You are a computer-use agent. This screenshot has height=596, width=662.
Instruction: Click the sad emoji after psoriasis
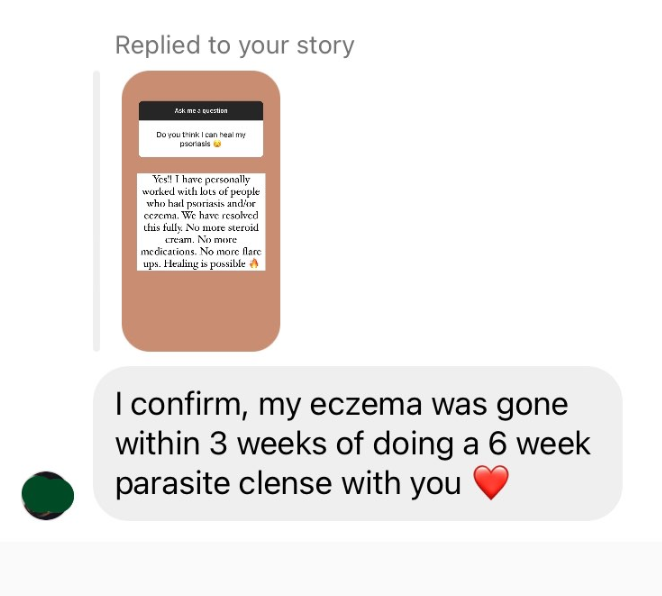(x=217, y=144)
